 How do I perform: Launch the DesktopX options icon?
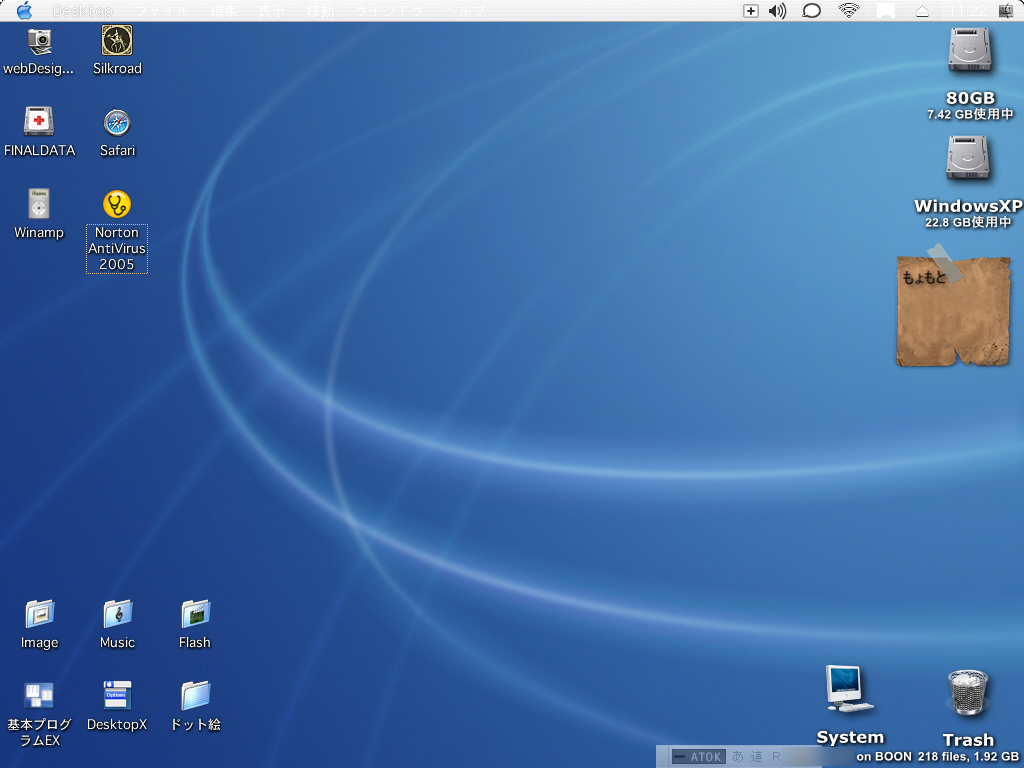117,696
